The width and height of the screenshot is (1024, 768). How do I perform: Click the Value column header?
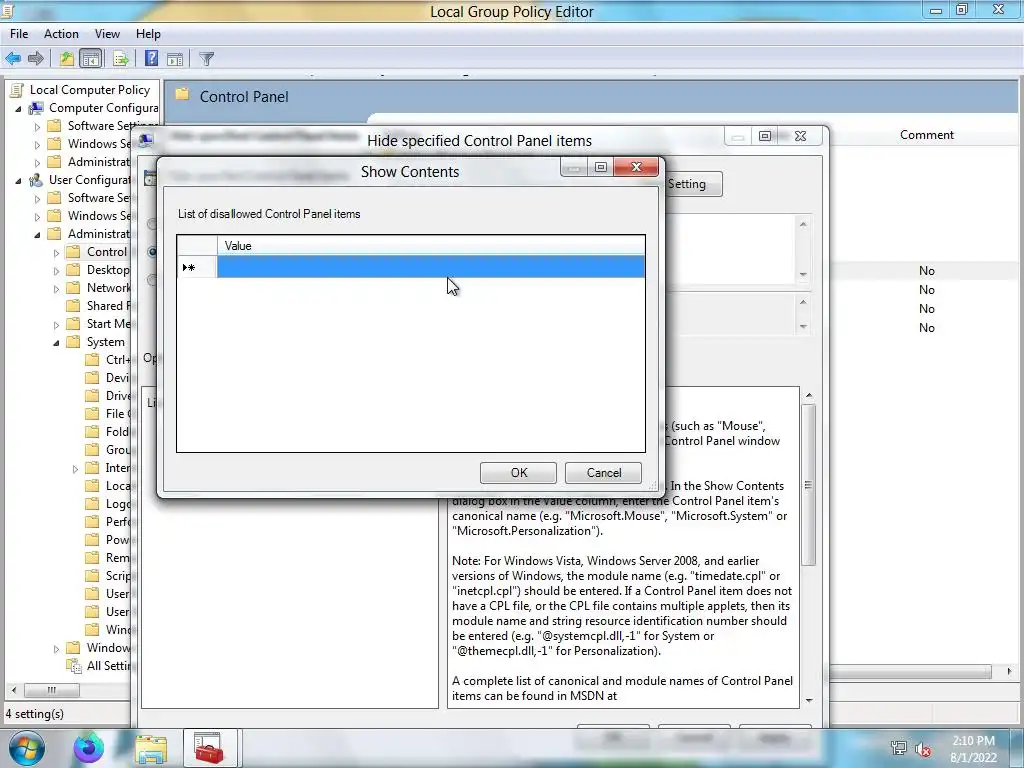point(431,246)
